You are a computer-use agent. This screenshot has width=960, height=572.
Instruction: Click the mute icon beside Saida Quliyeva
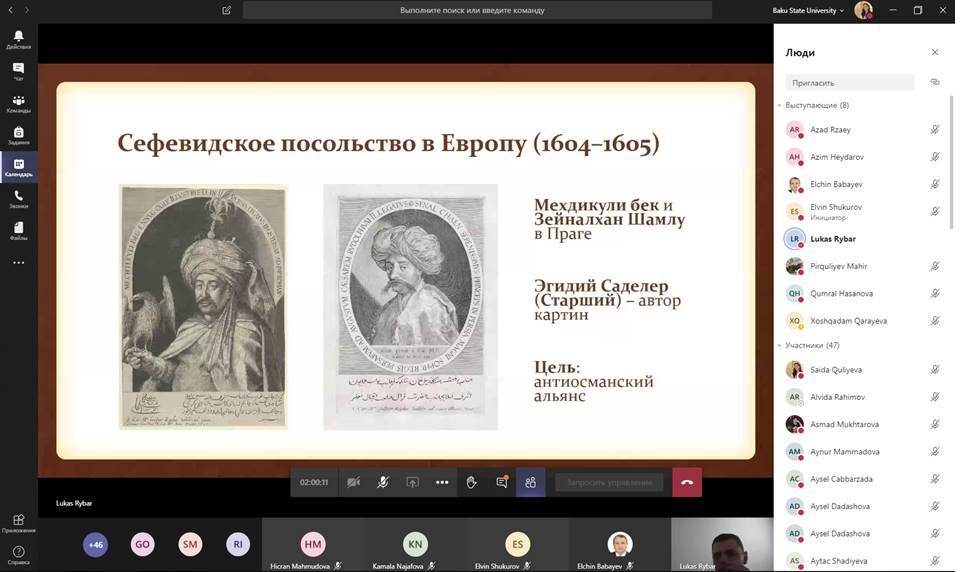coord(935,370)
